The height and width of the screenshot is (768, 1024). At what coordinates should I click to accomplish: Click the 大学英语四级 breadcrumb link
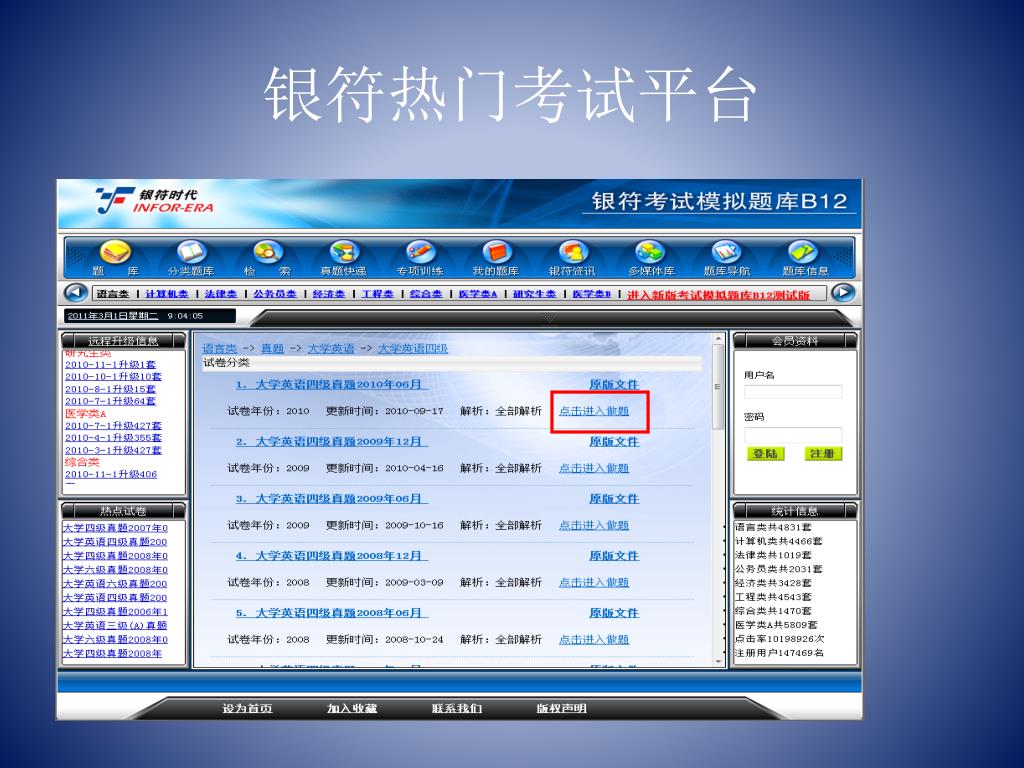[413, 348]
